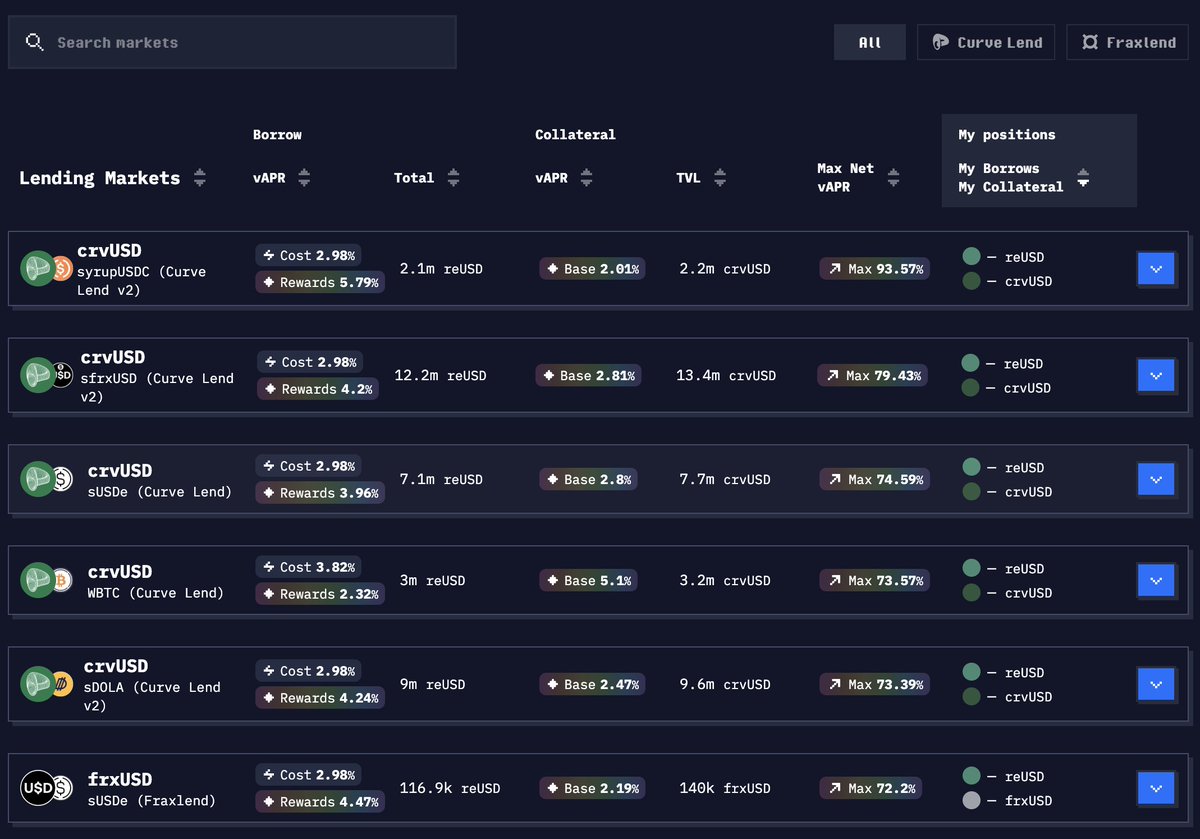Click the Base 2.8% badge
1200x839 pixels.
click(x=588, y=480)
